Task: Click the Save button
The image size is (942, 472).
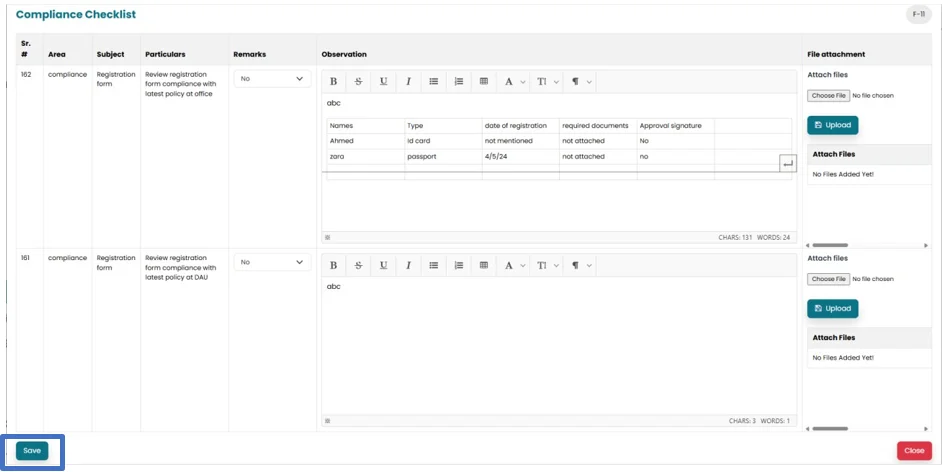Action: [x=32, y=451]
